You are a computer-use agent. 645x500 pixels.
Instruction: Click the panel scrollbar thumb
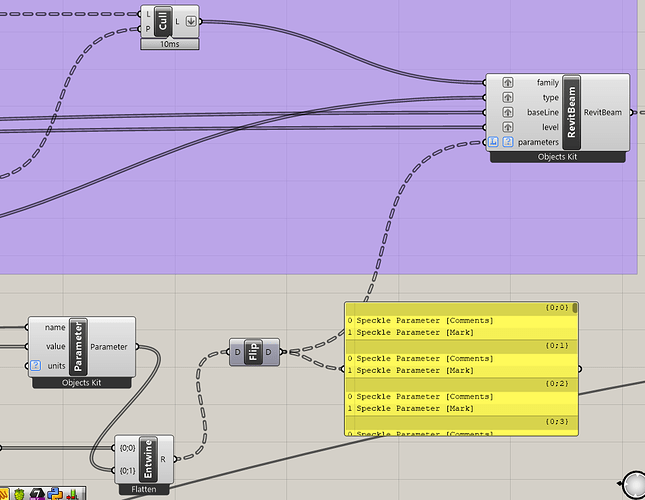(x=575, y=308)
